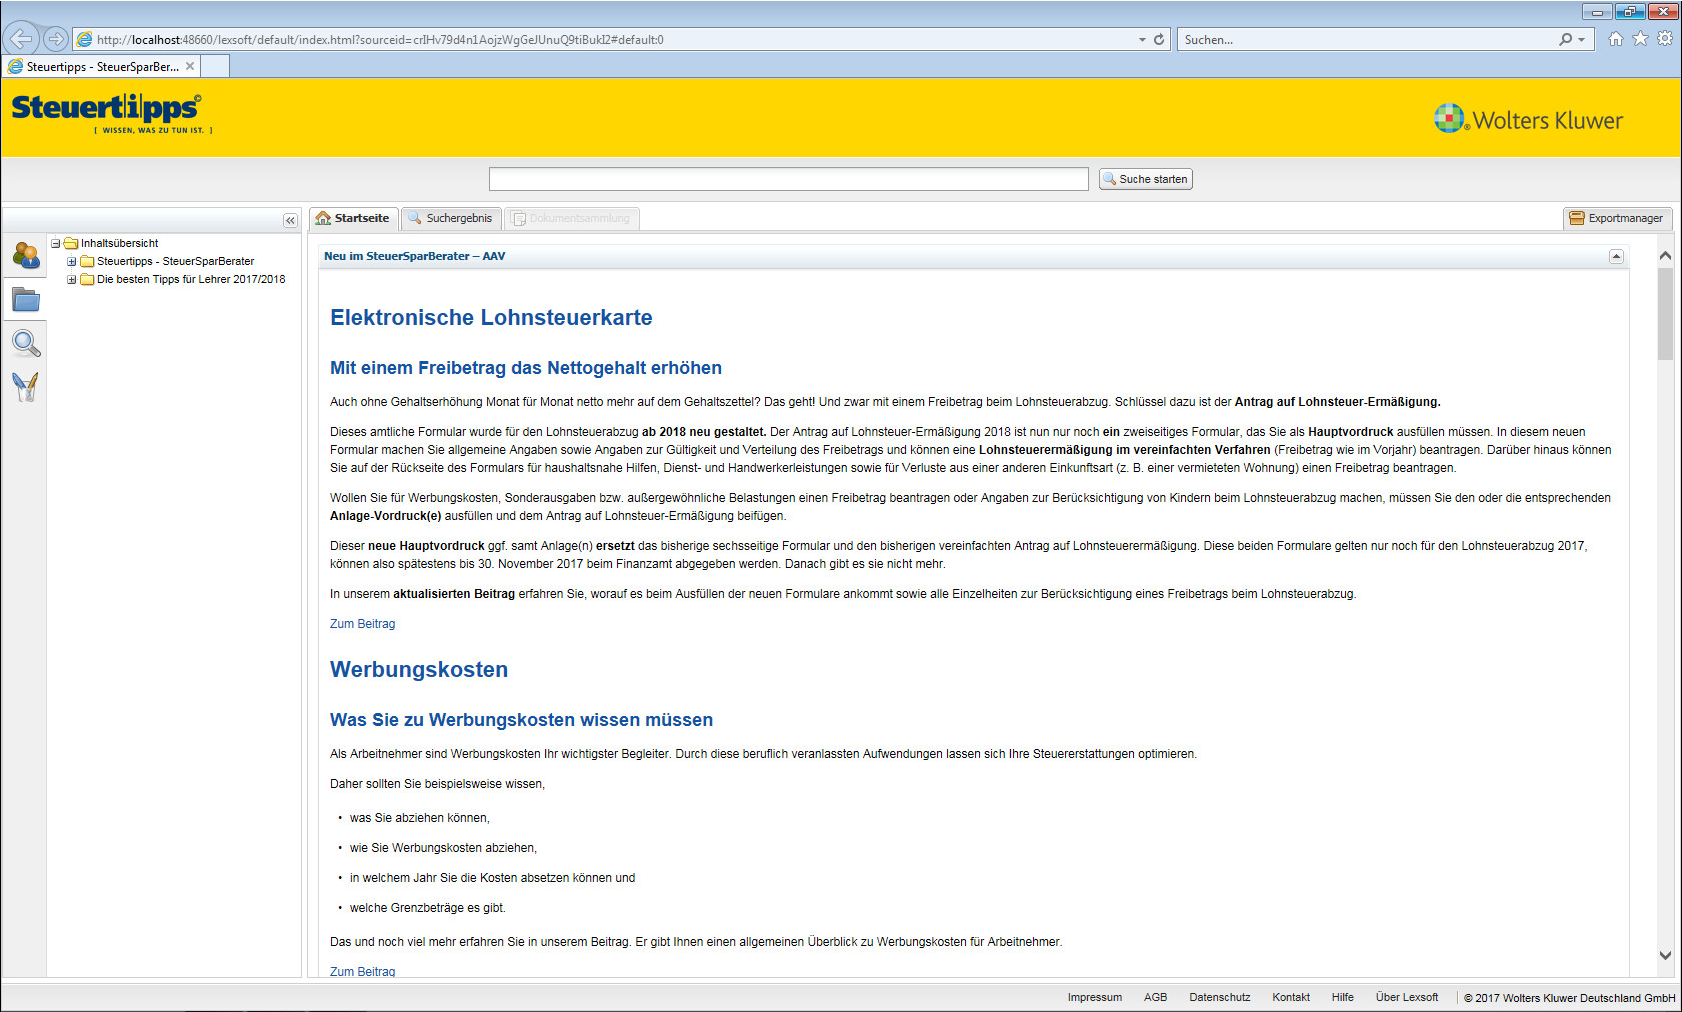The image size is (1682, 1012).
Task: Select the Steuertipps browser tab
Action: (x=102, y=67)
